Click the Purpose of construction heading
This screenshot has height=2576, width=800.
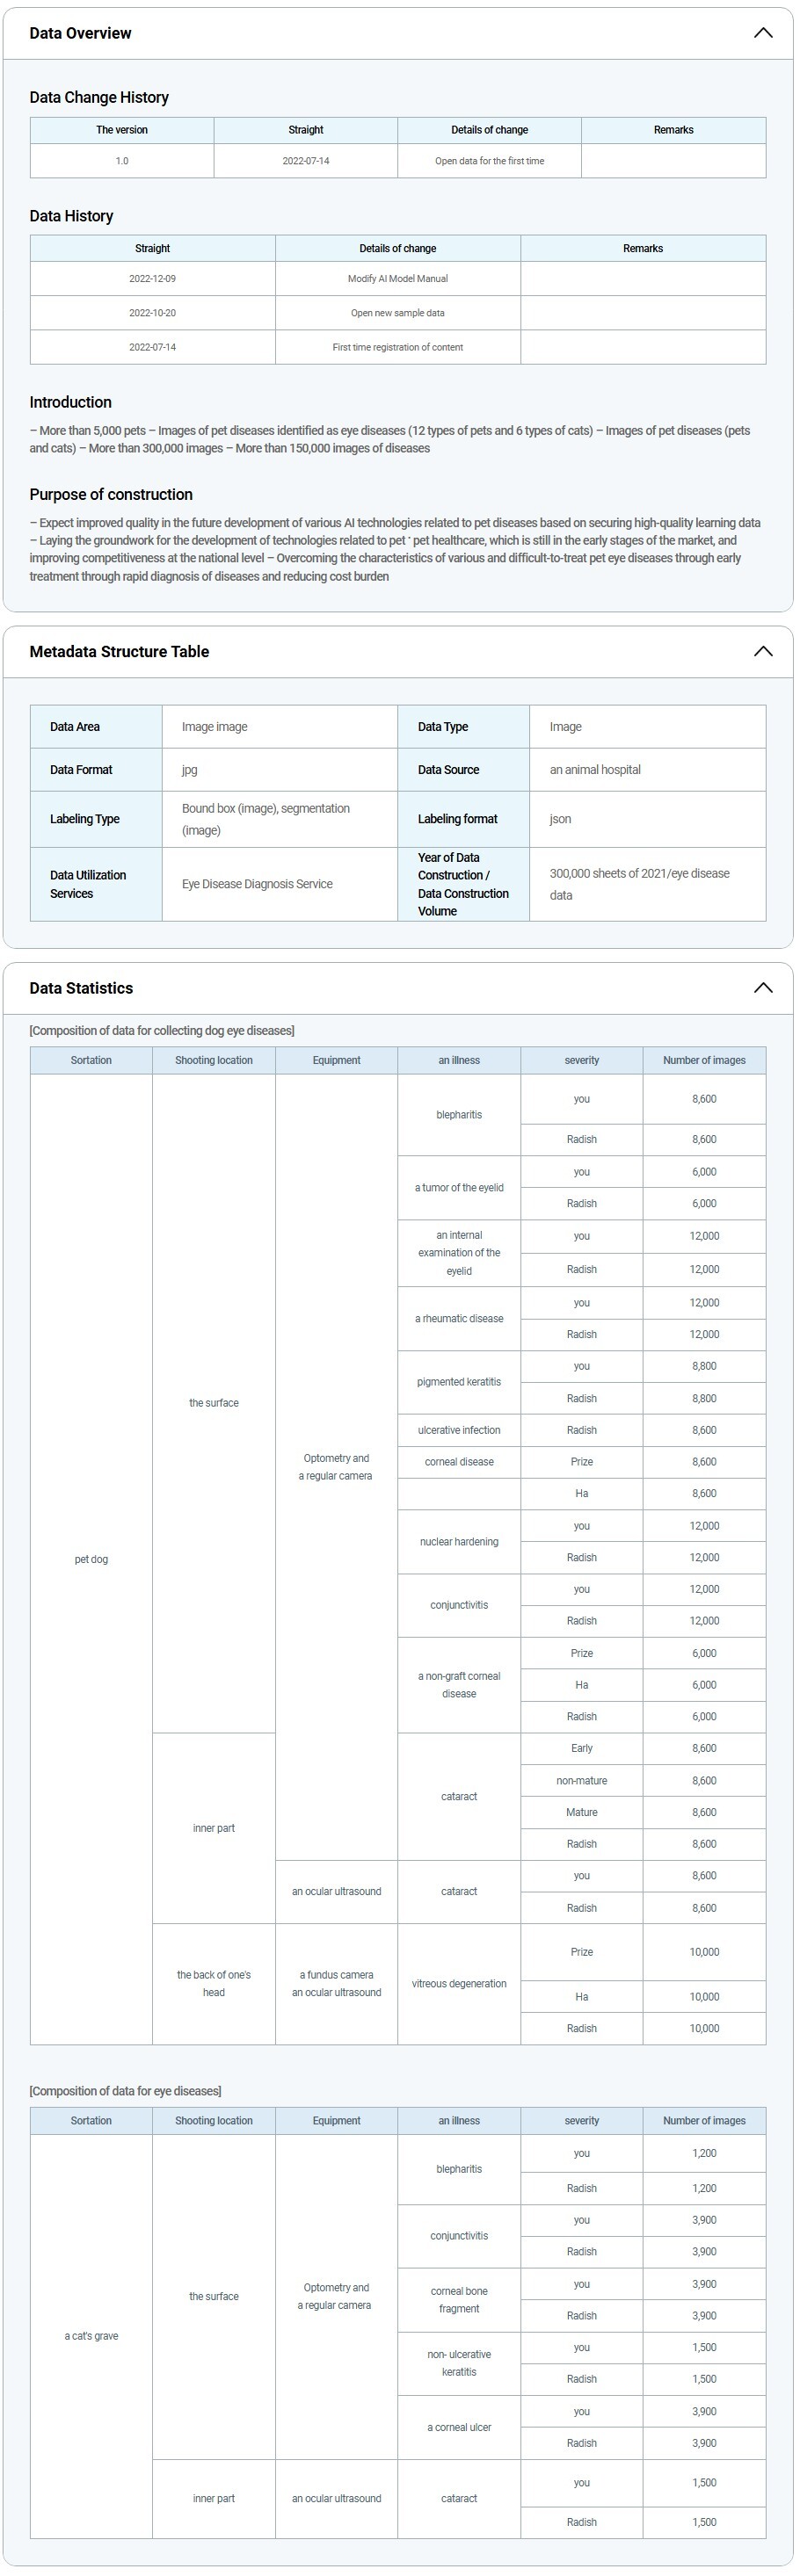click(111, 494)
